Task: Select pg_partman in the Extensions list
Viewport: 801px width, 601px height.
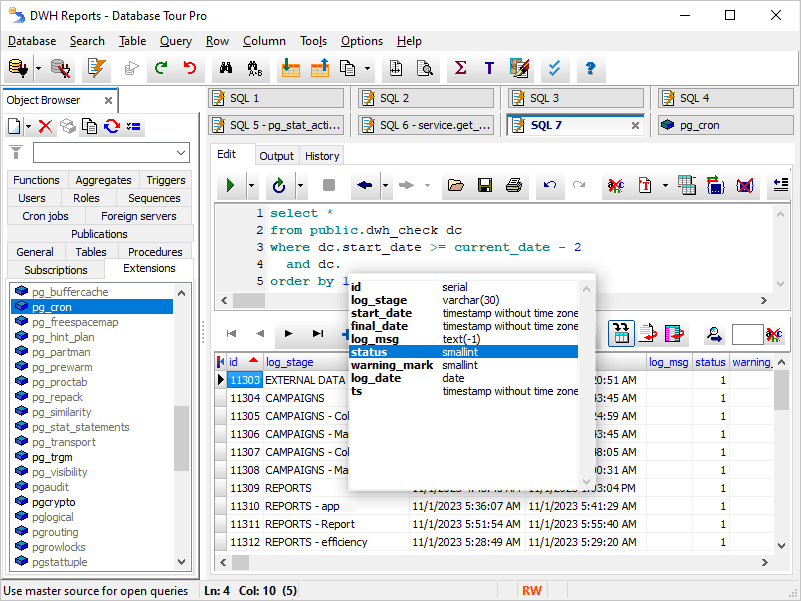Action: click(60, 352)
